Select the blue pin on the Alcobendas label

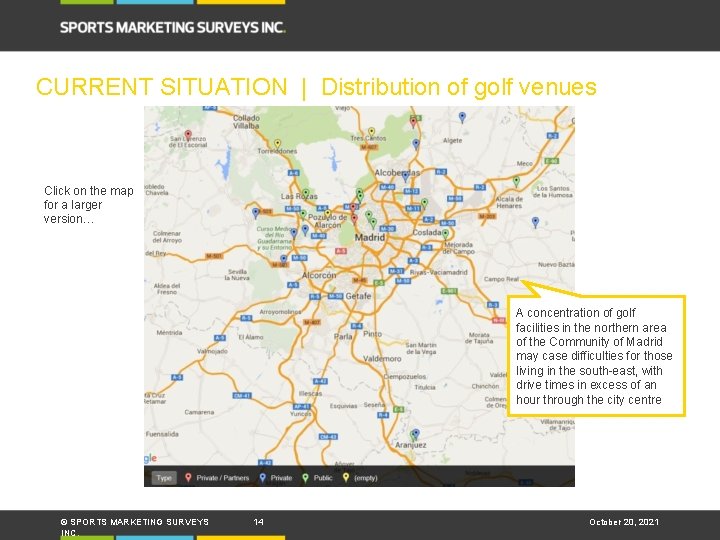pos(405,176)
